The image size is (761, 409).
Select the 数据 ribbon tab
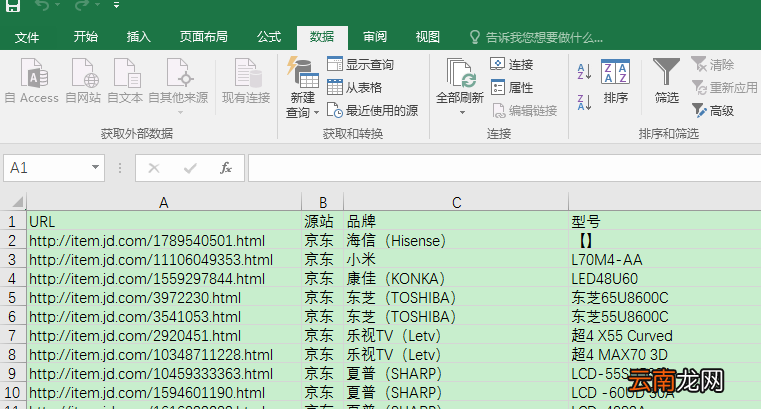322,37
